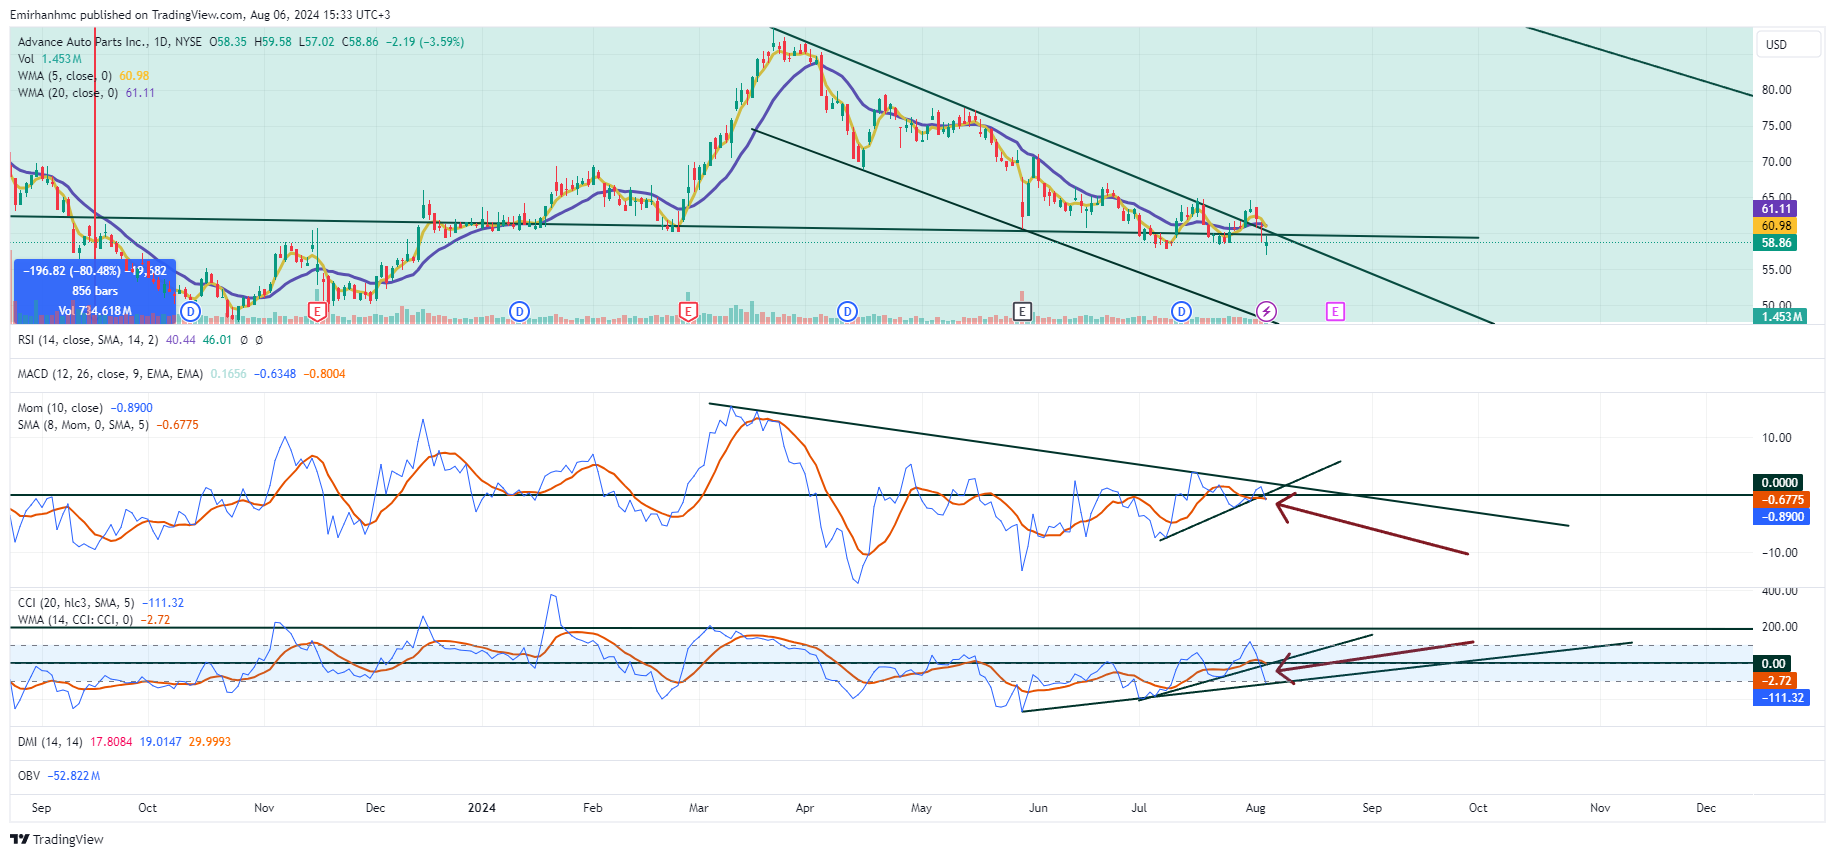Screen dimensions: 1835x857
Task: Click the Advance Auto Parts Inc. symbol title
Action: tap(83, 42)
